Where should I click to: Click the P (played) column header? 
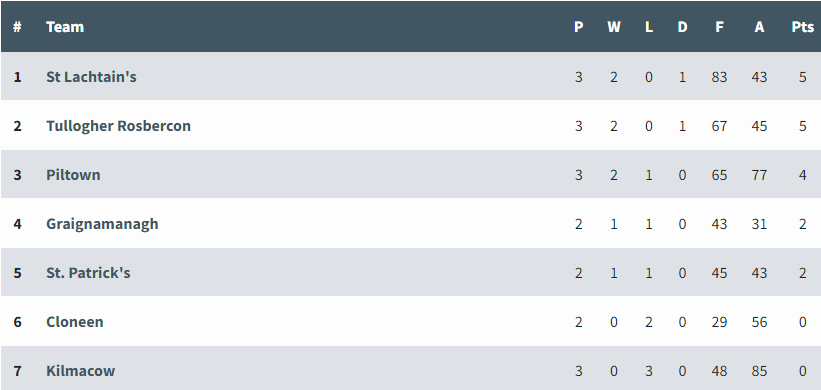(x=579, y=27)
